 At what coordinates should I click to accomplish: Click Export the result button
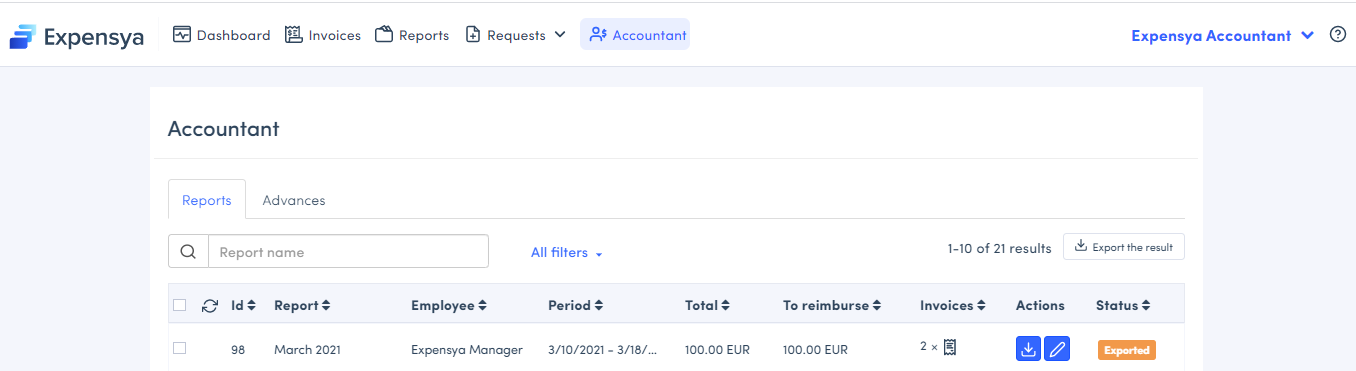pos(1124,247)
